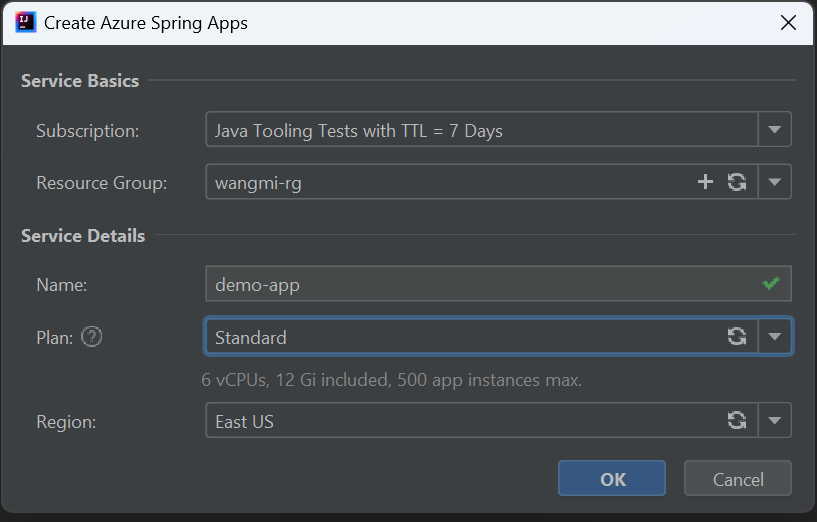Click the 'Service Basics' heading
The image size is (817, 522).
coord(80,81)
